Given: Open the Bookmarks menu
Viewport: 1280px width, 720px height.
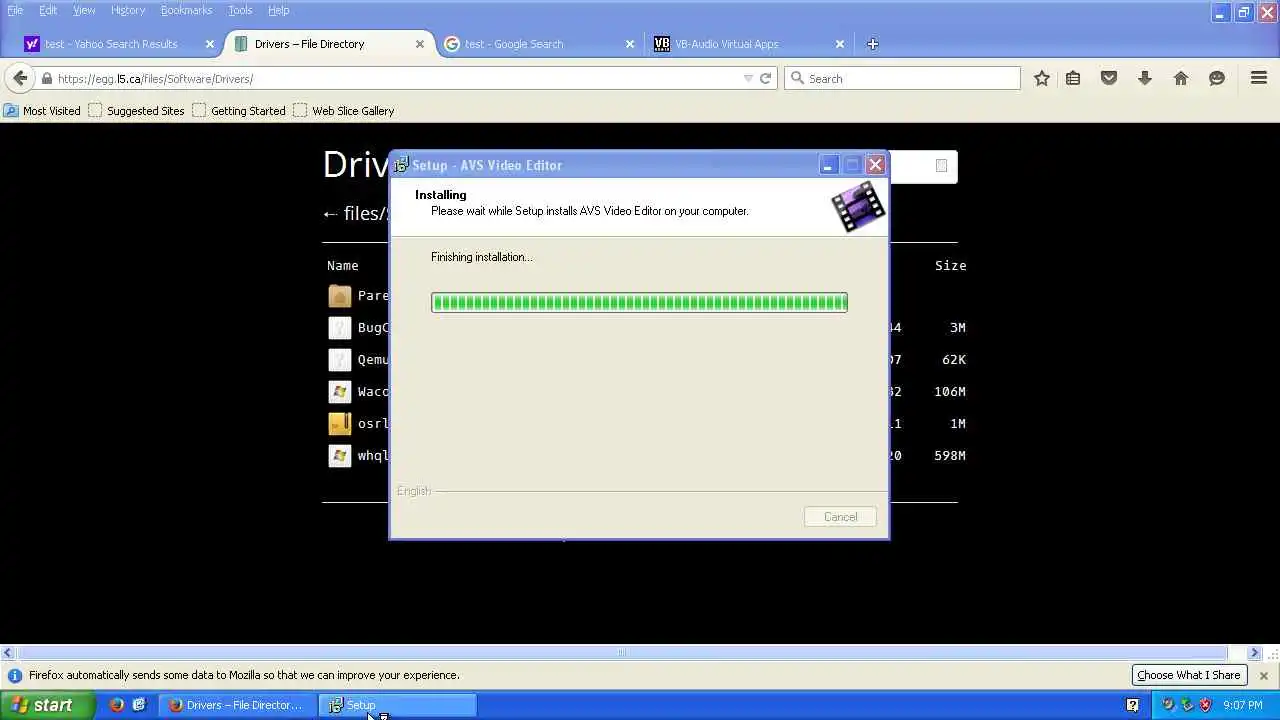Looking at the screenshot, I should tap(186, 10).
